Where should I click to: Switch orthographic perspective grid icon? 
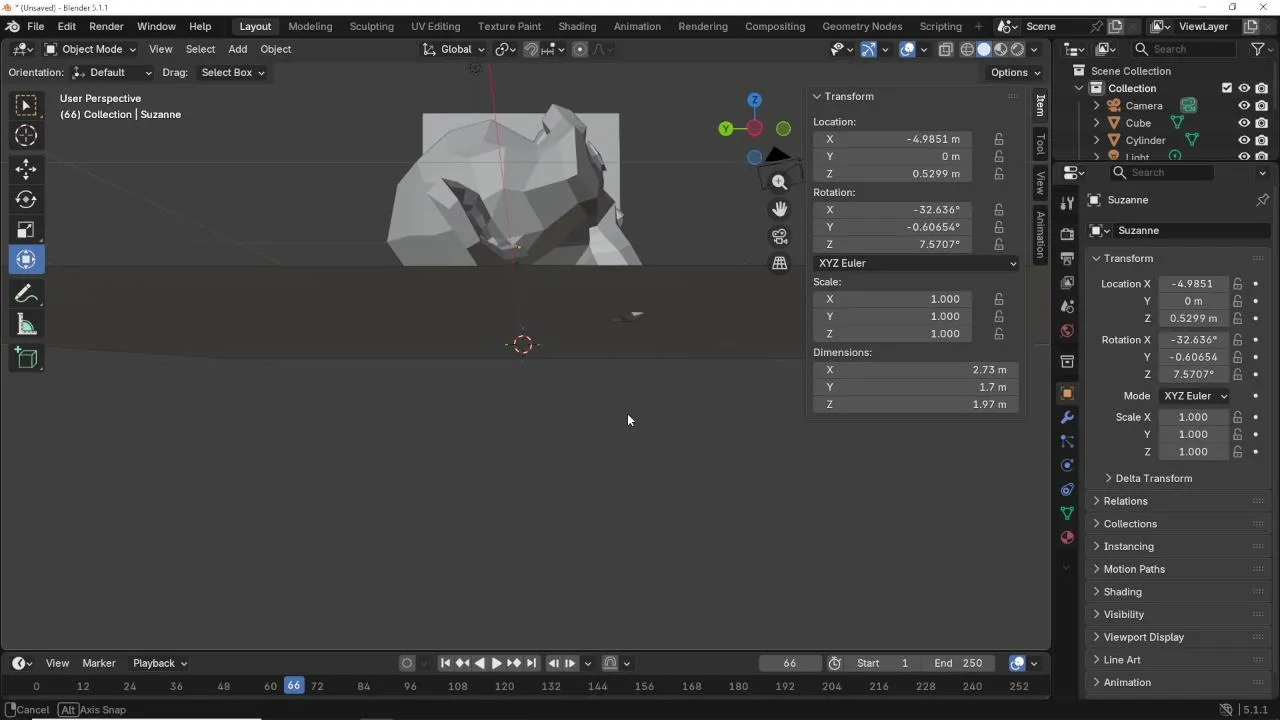pyautogui.click(x=780, y=263)
